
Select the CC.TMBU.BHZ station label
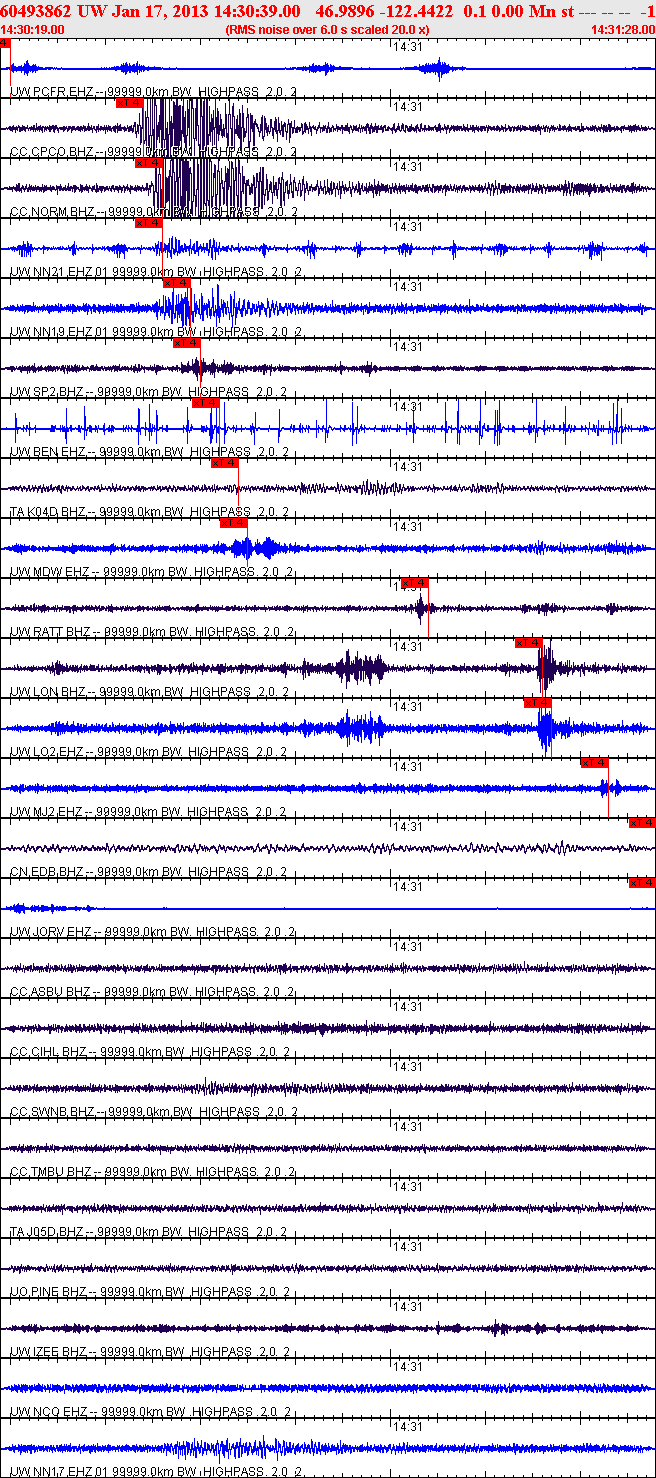tap(153, 1172)
